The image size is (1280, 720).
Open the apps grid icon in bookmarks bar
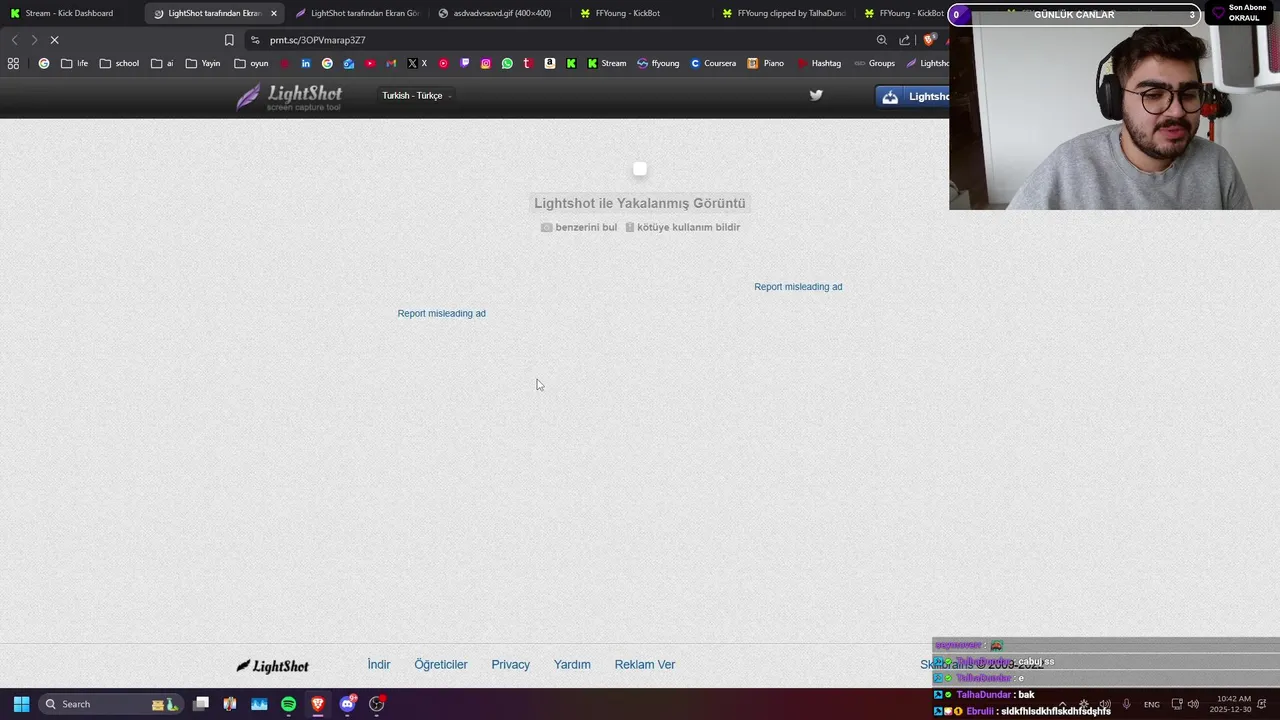pos(13,63)
